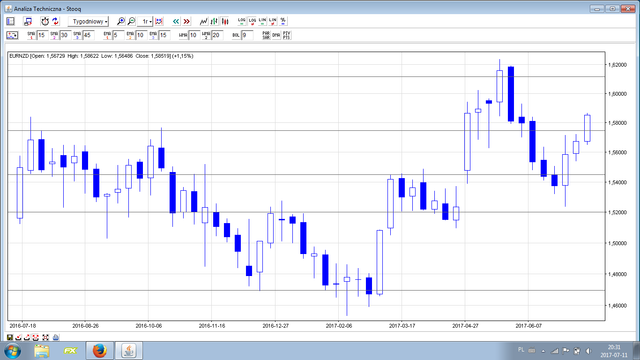Switch to bar (OHLC) chart style

[x=214, y=21]
